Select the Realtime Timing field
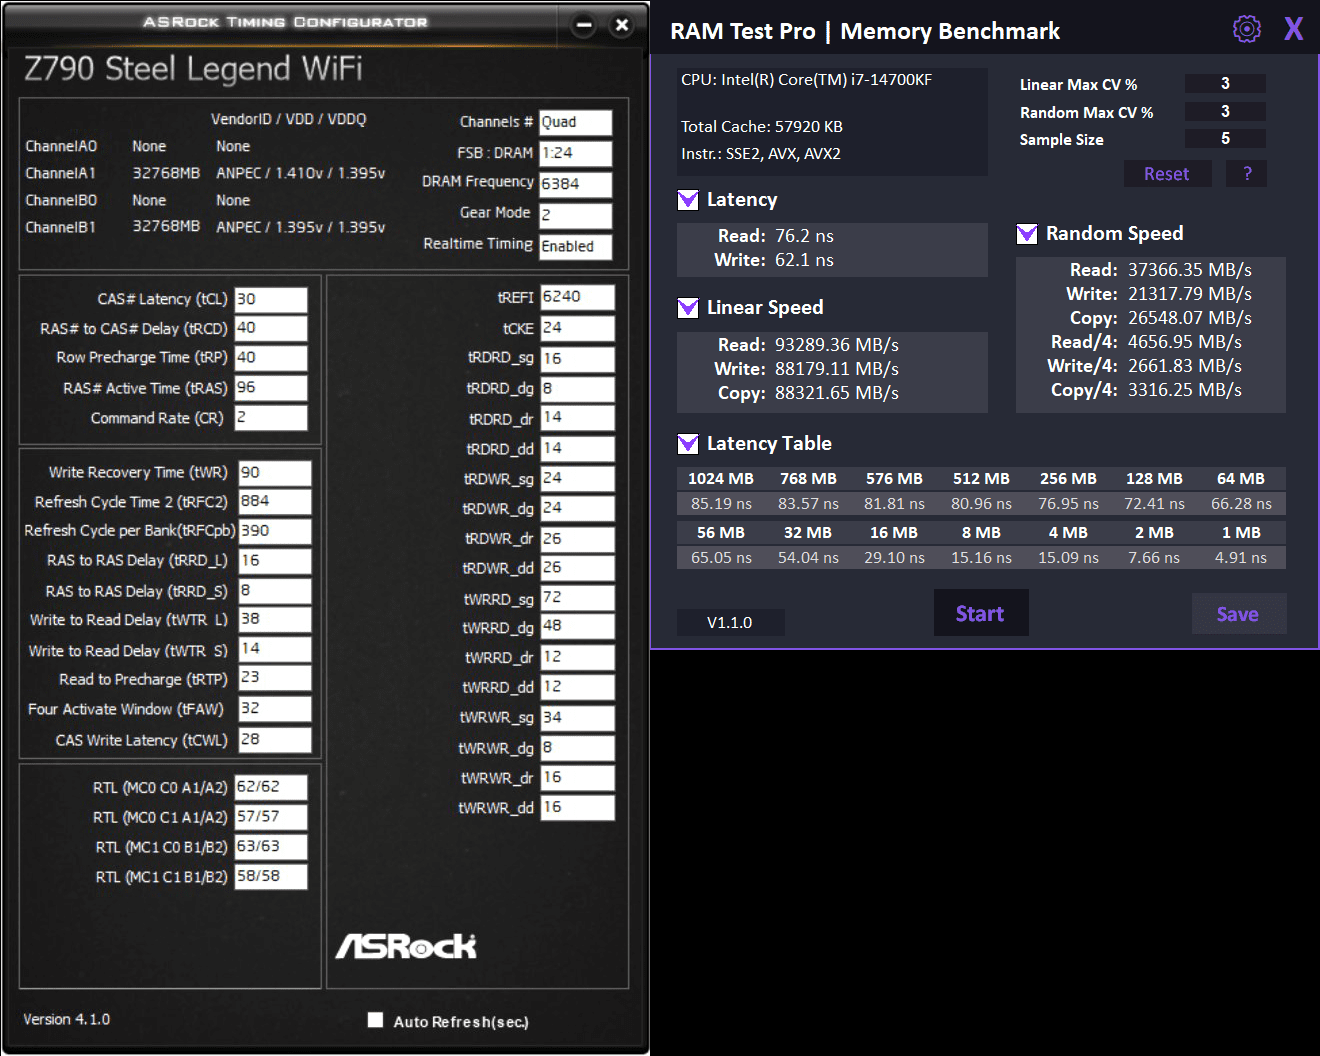 point(575,247)
